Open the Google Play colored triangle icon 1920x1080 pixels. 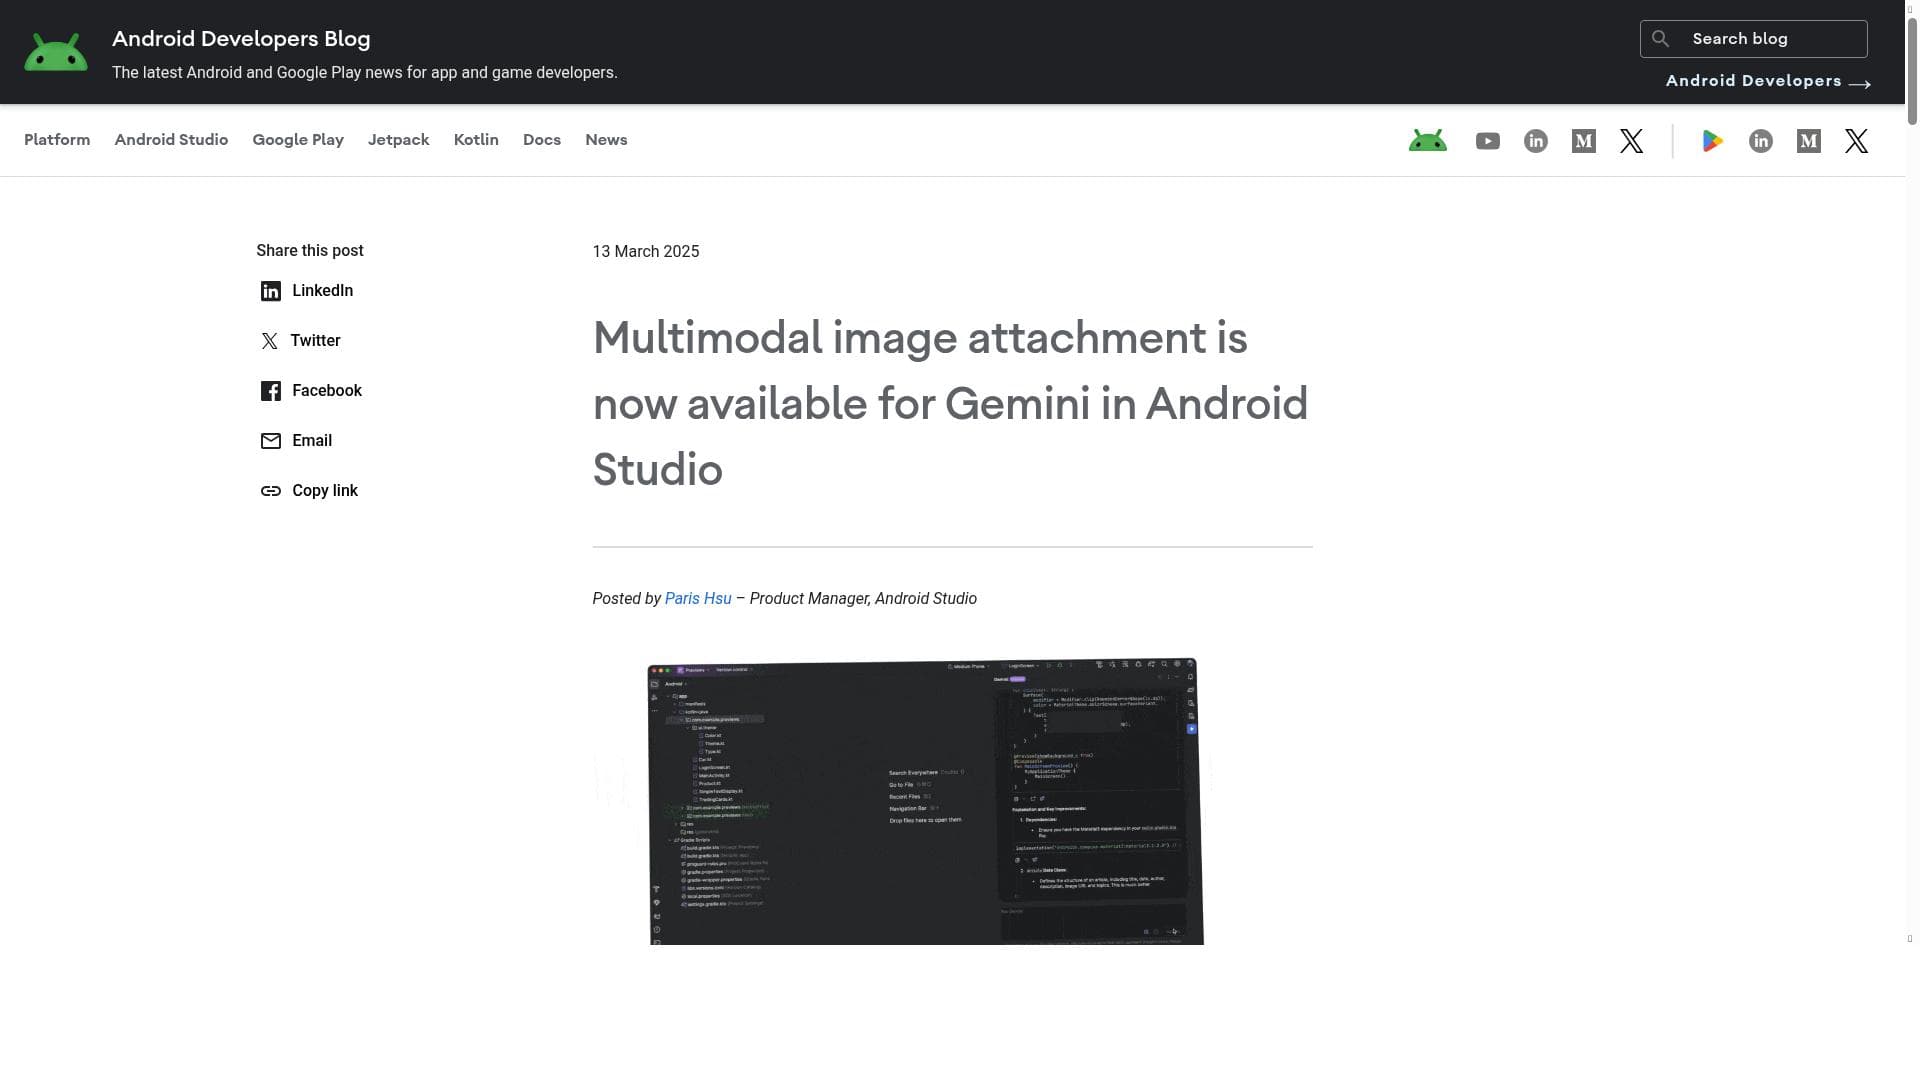coord(1712,141)
